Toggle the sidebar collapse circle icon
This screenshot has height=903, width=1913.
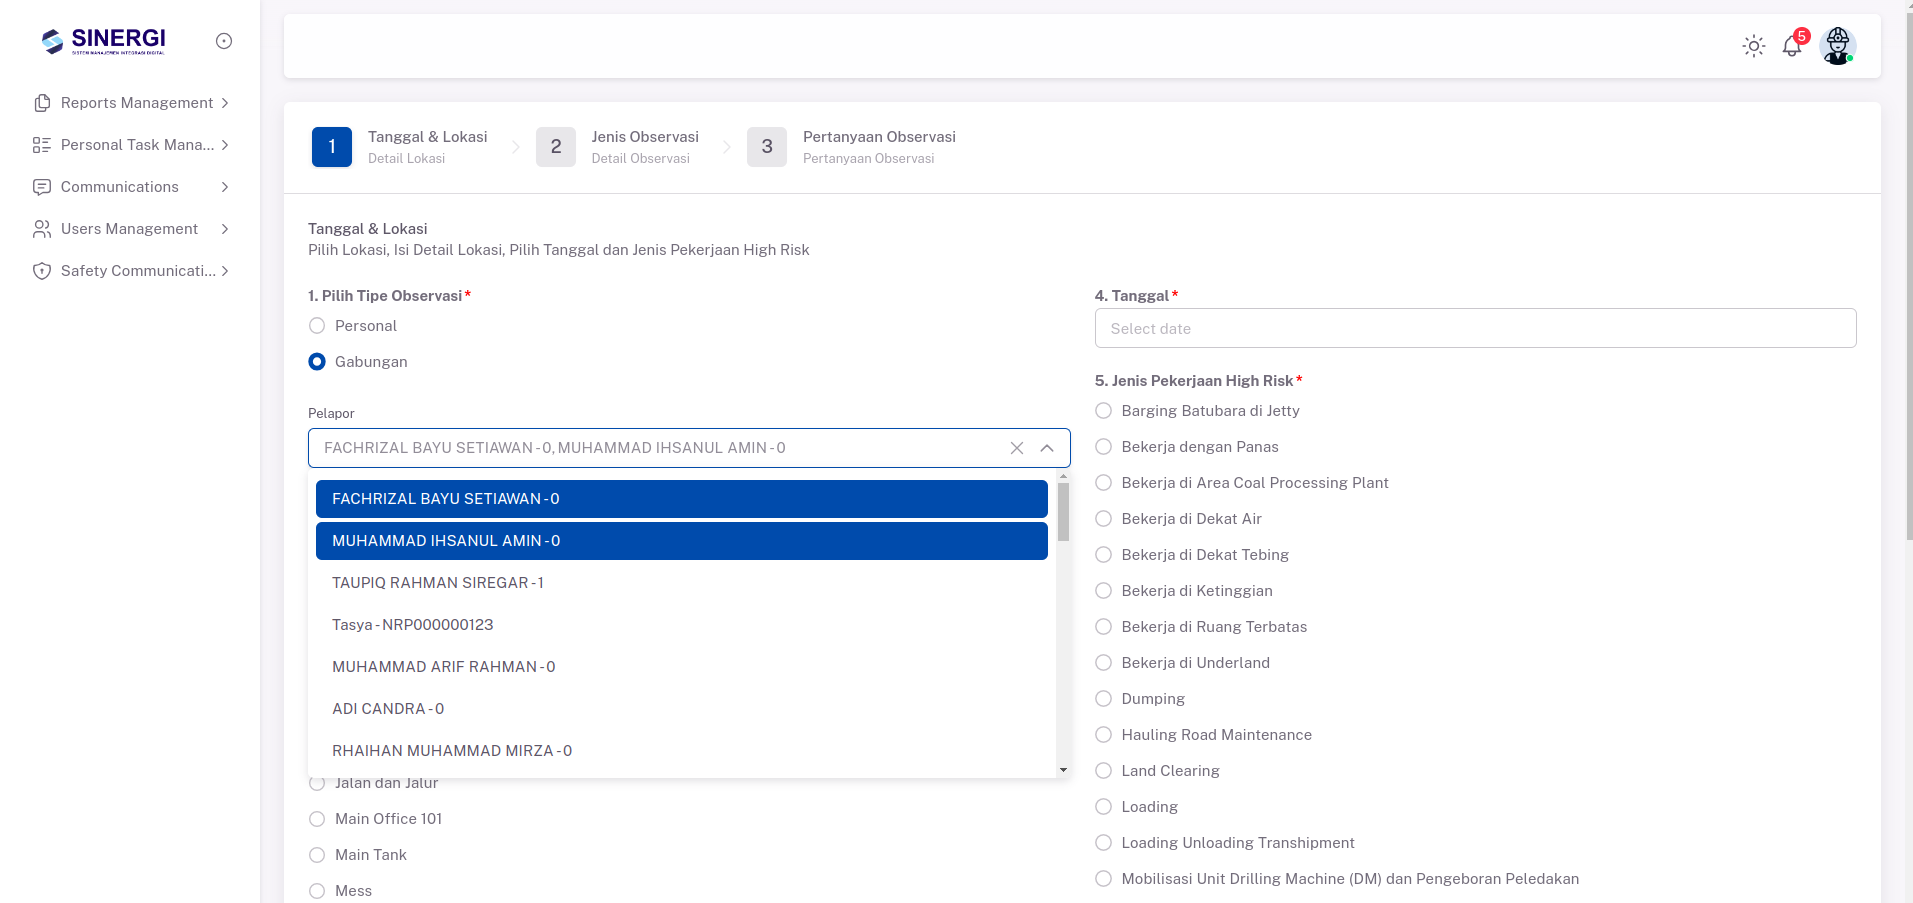point(224,41)
